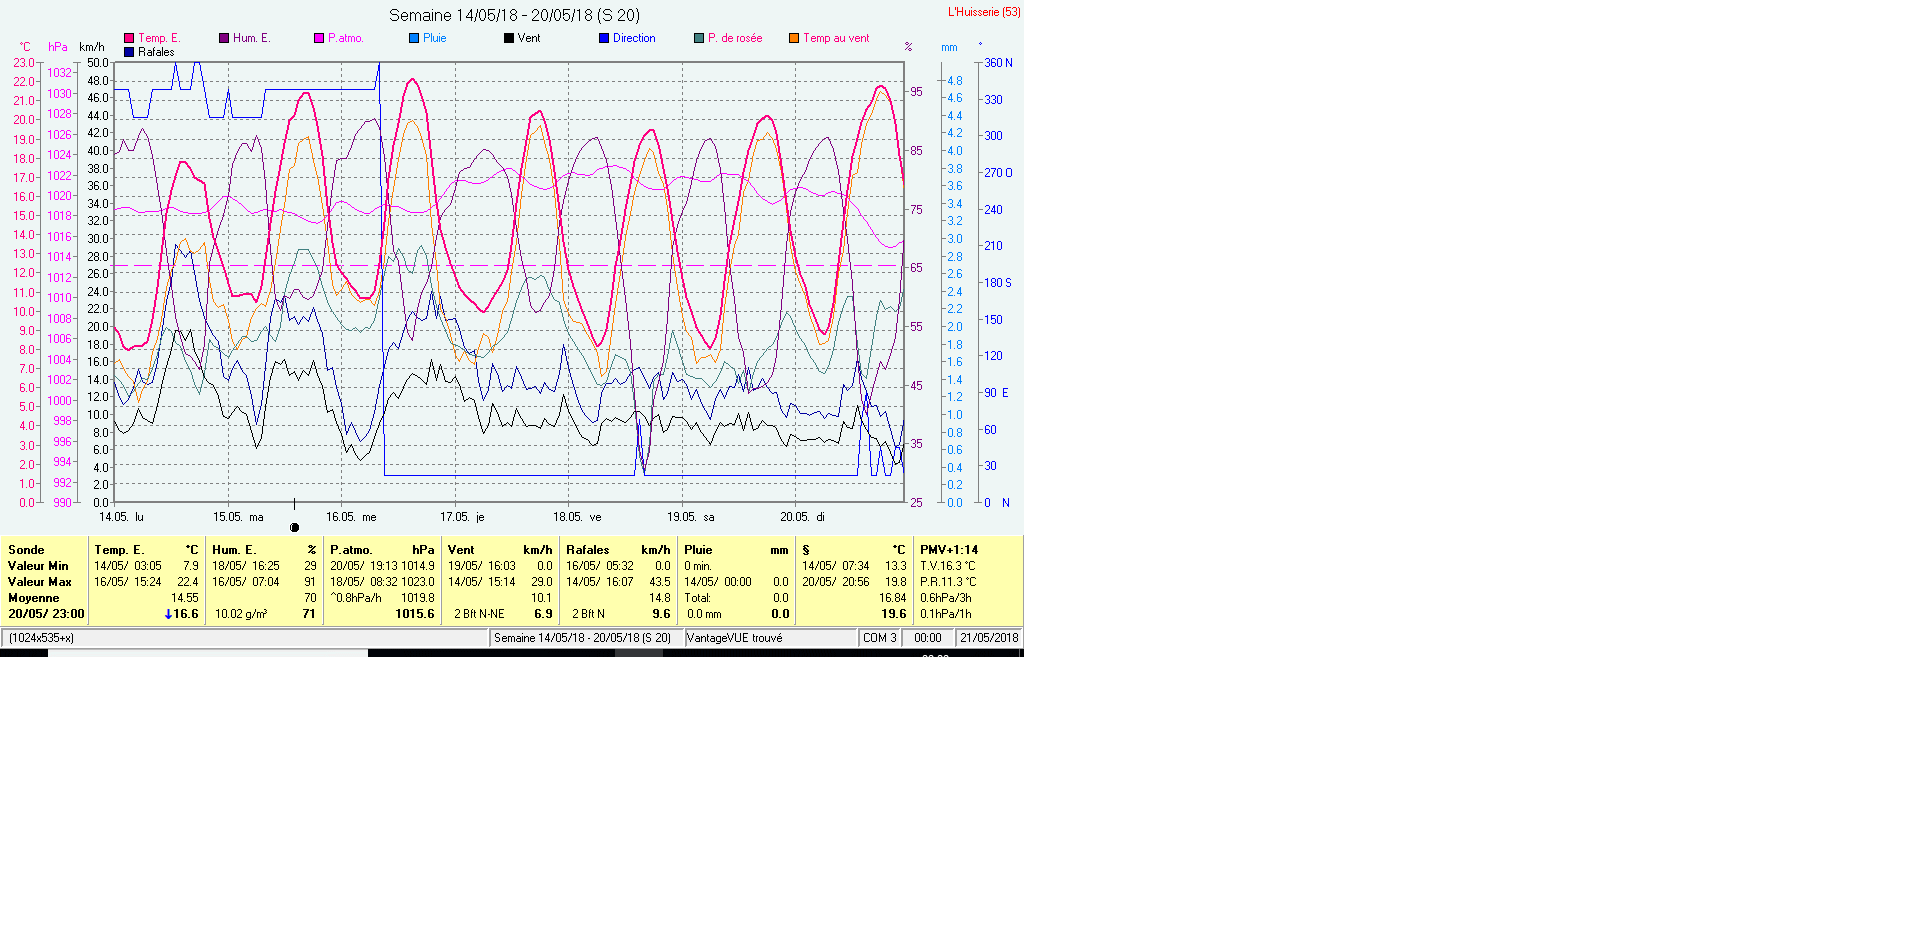Image resolution: width=1920 pixels, height=933 pixels.
Task: Click the moon phase marker below the time axis
Action: 294,527
